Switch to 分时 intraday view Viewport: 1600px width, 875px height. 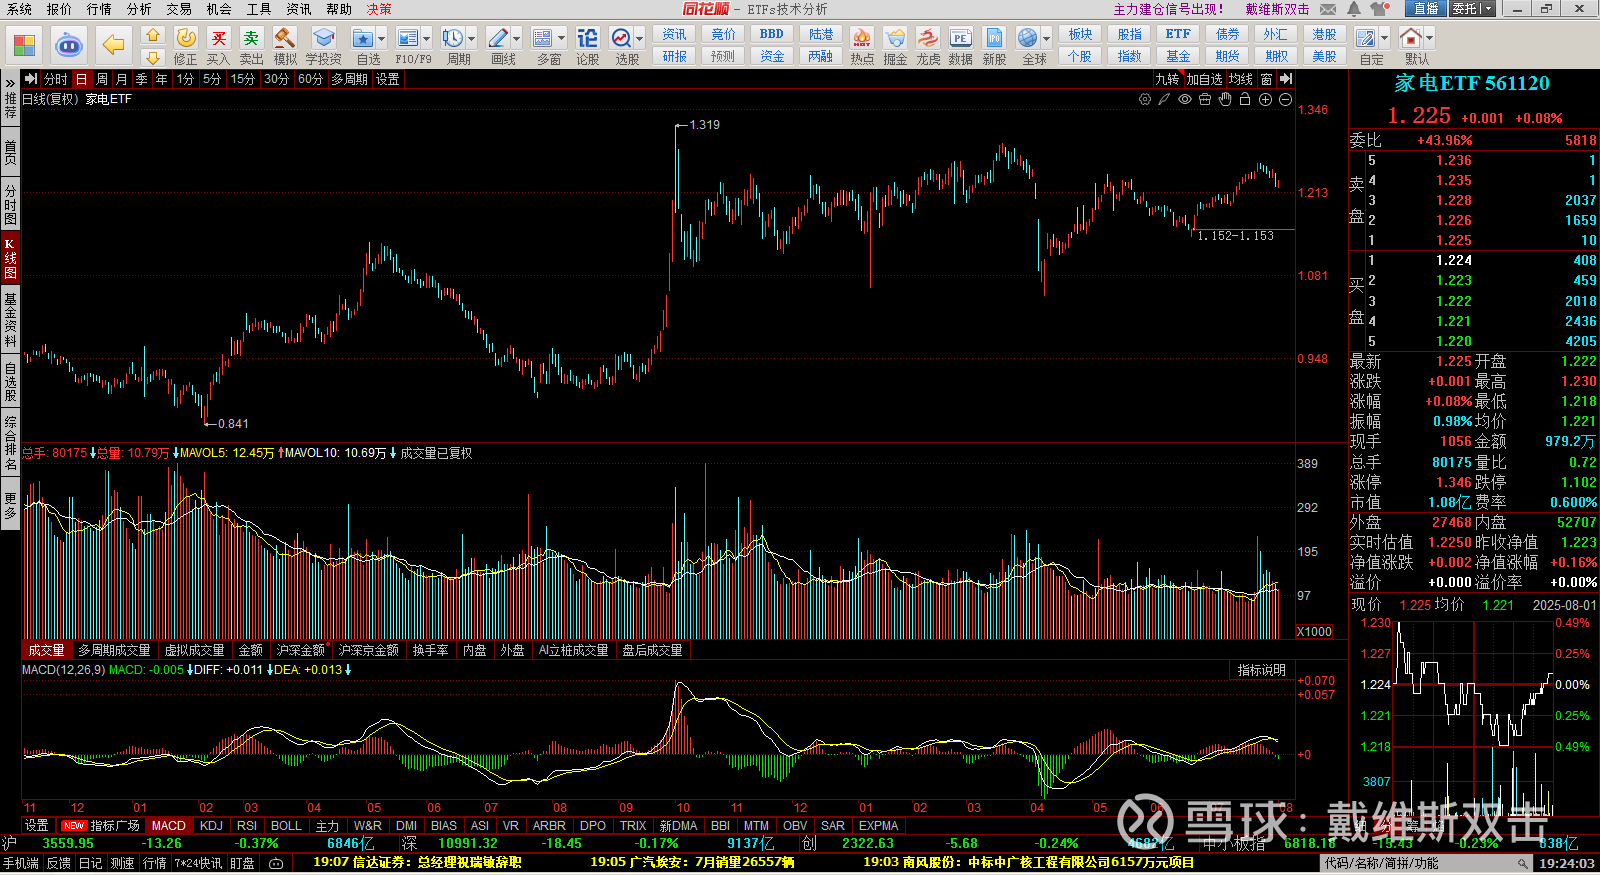(x=55, y=79)
